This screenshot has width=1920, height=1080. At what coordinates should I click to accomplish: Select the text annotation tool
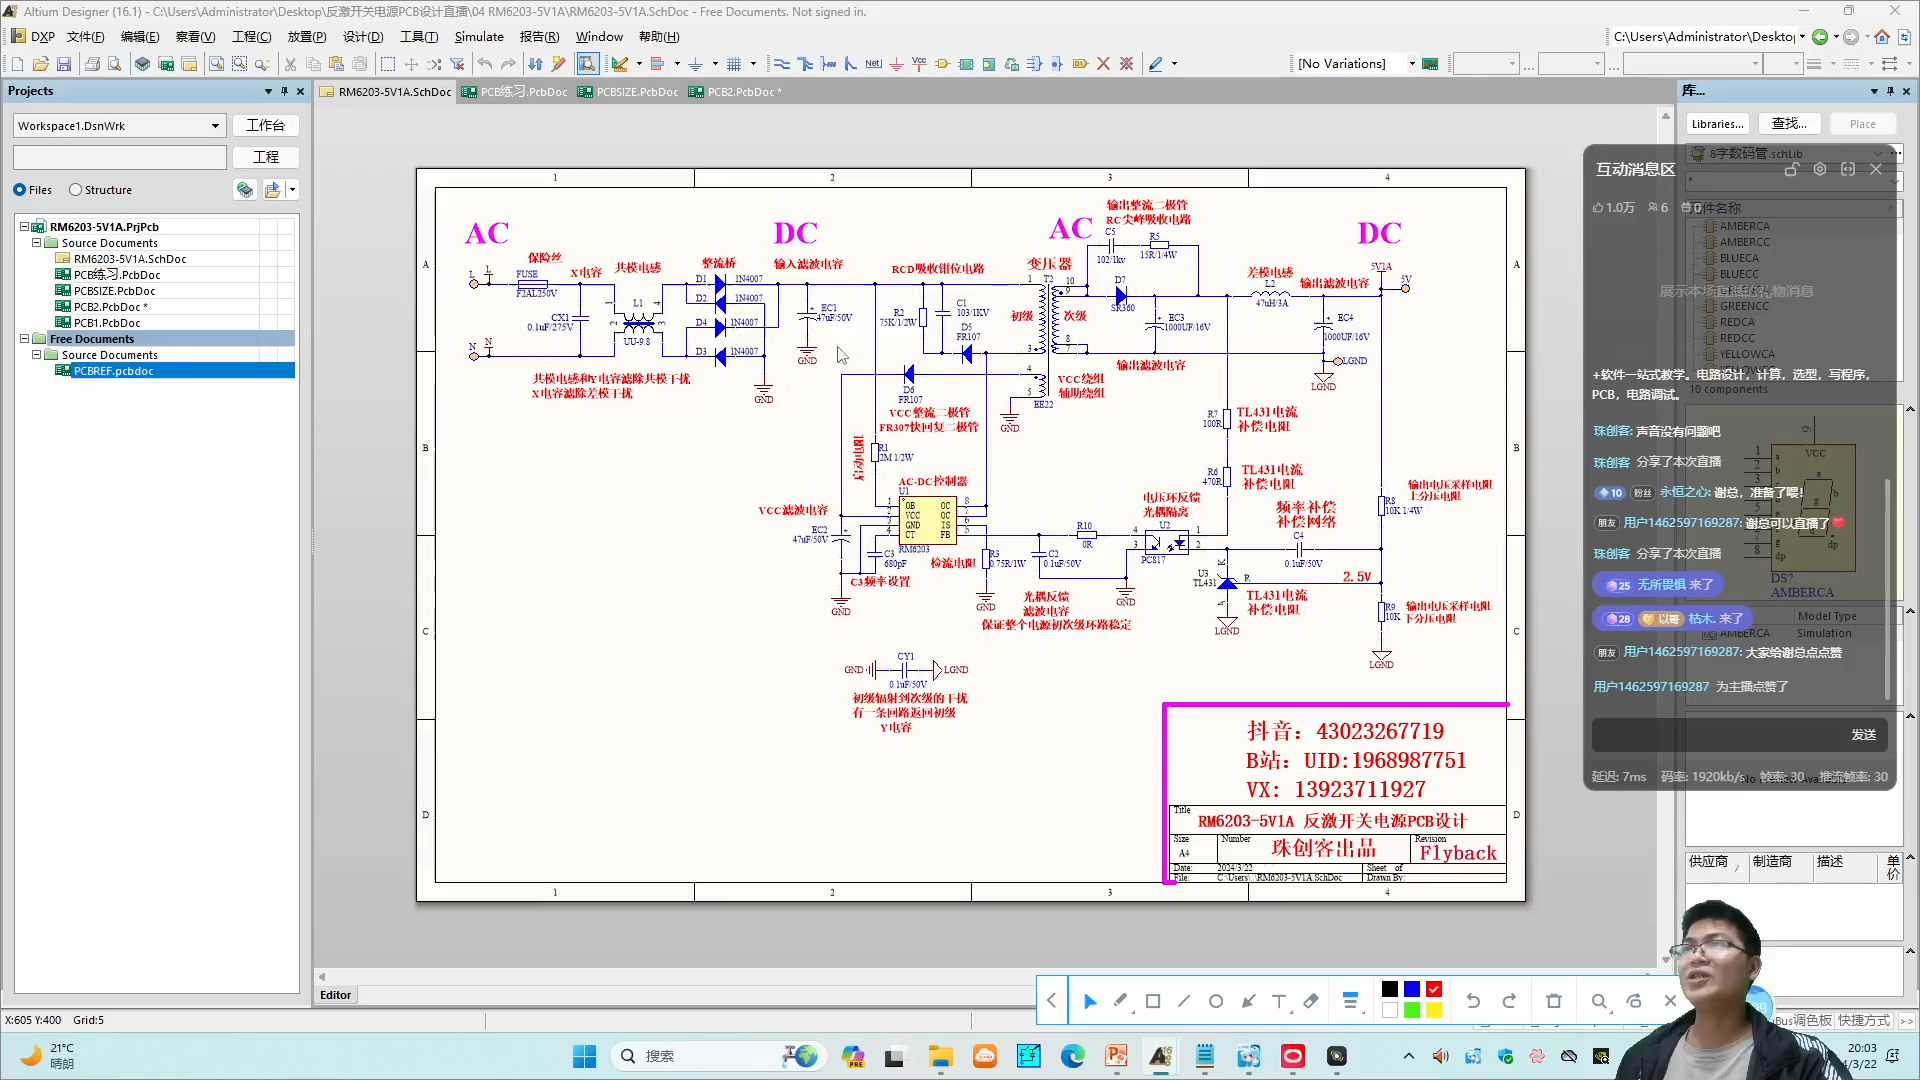(x=1279, y=1001)
